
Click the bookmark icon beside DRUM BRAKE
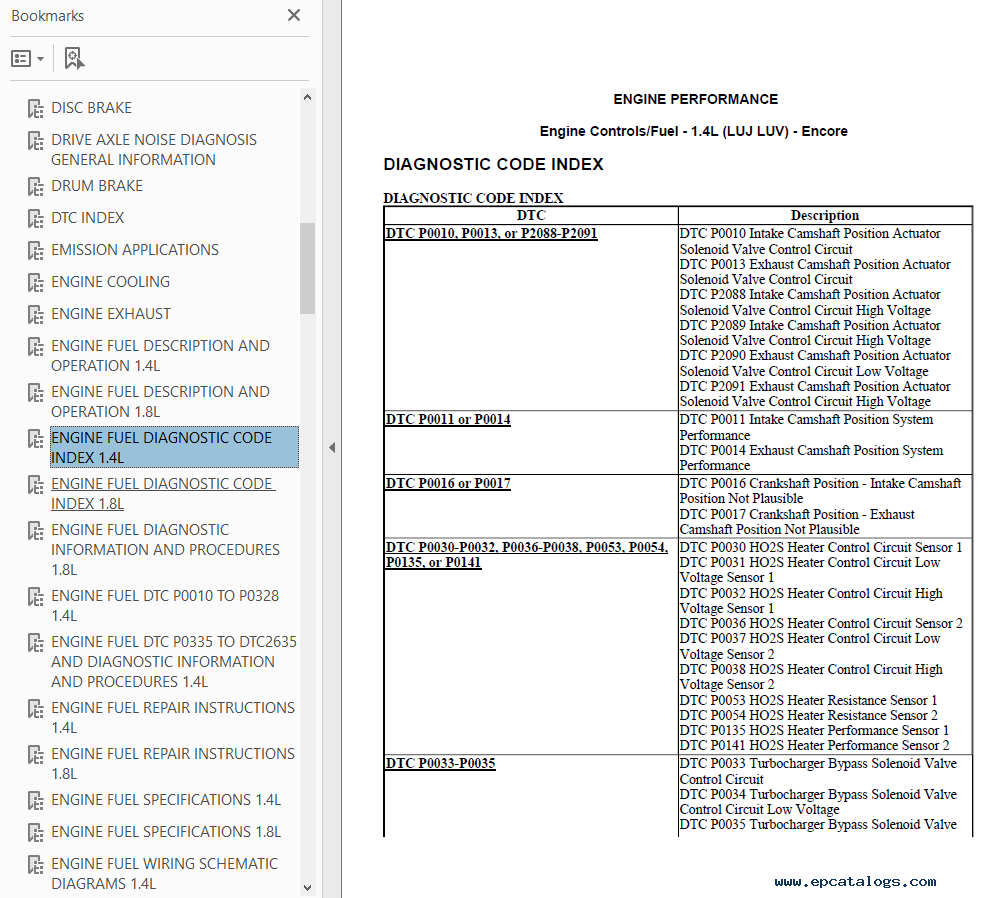(35, 186)
